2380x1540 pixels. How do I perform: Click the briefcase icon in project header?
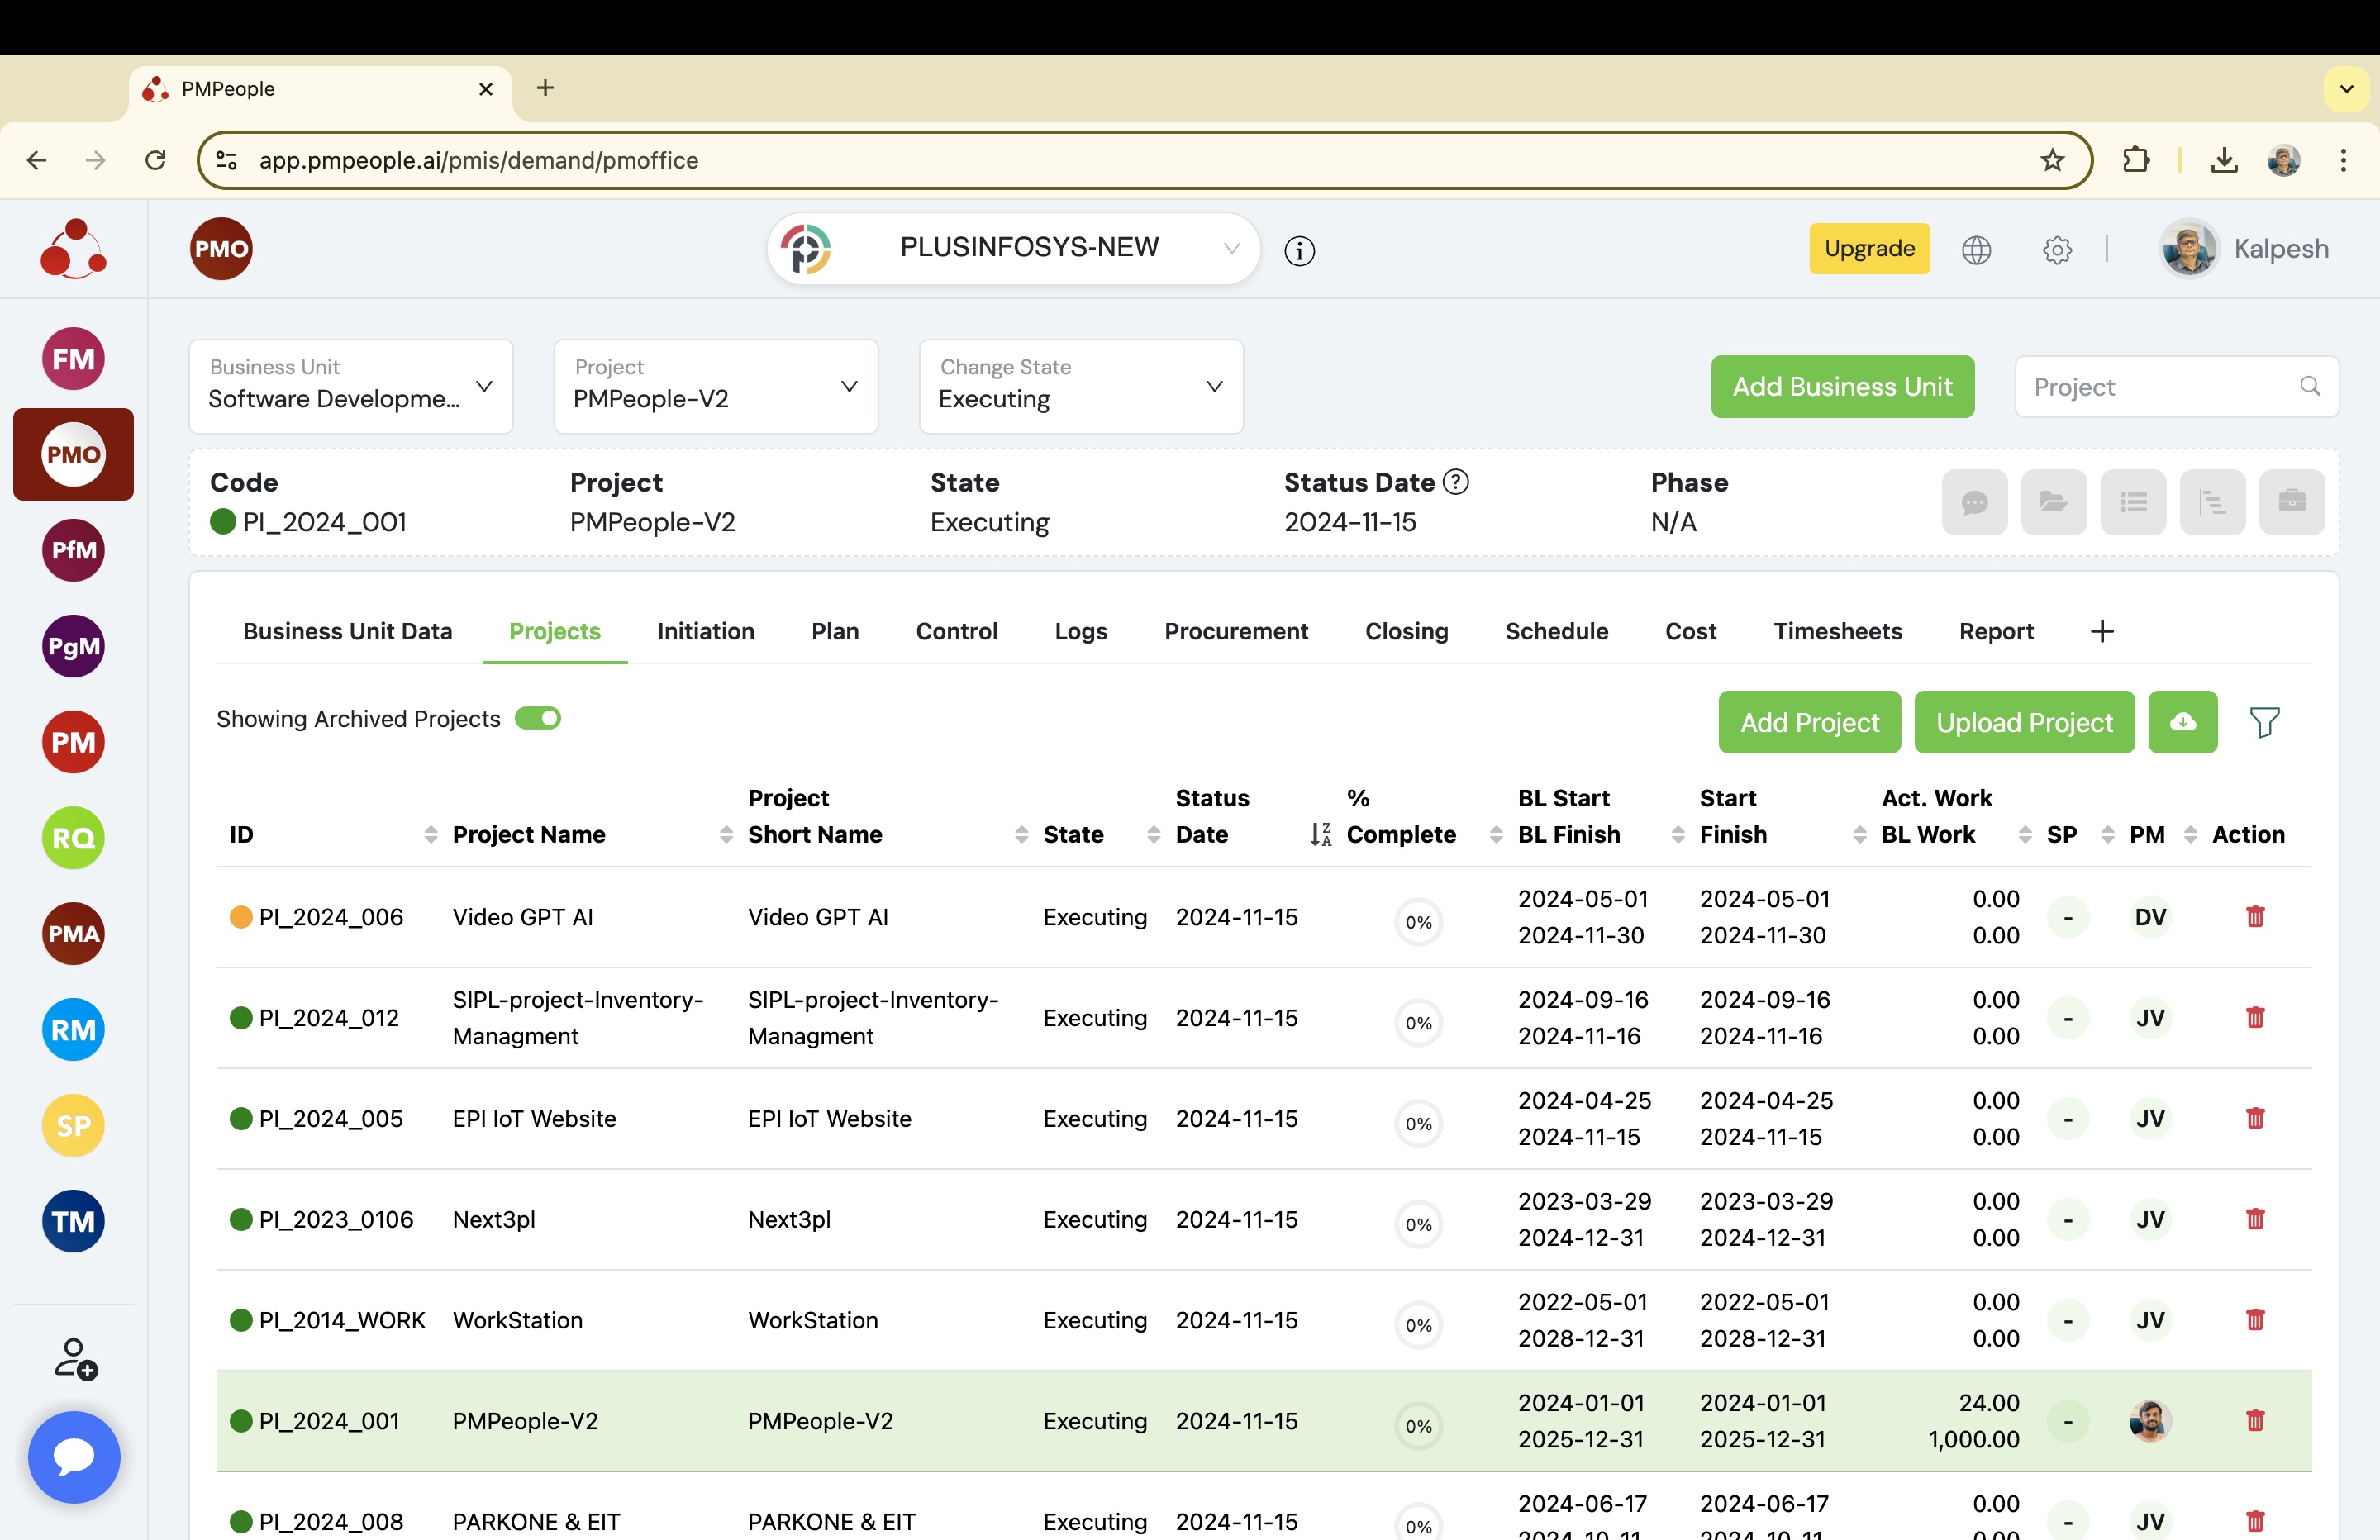point(2291,502)
